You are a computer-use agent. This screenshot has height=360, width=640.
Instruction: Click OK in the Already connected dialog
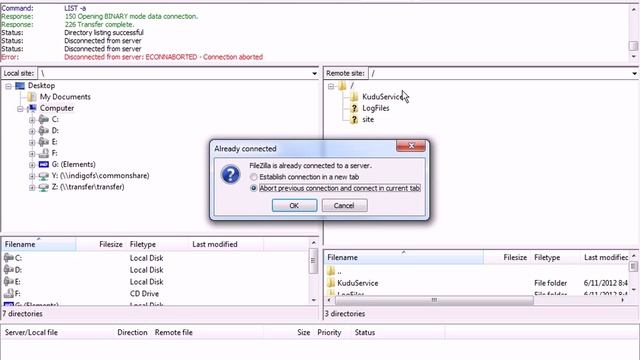coord(294,205)
